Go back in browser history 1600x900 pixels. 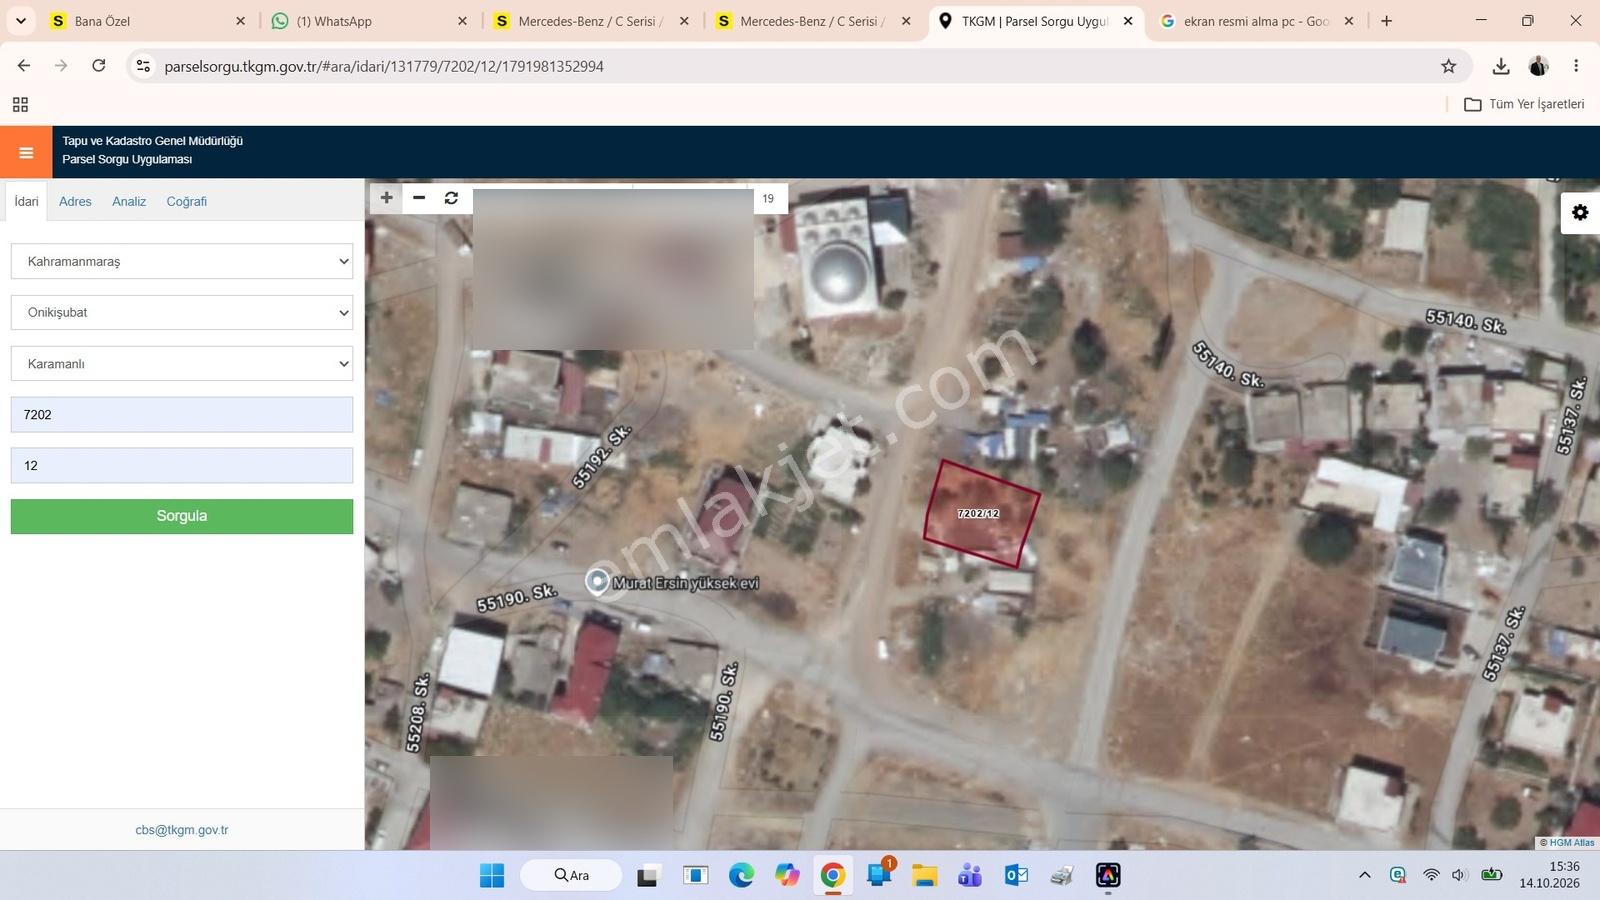coord(24,66)
